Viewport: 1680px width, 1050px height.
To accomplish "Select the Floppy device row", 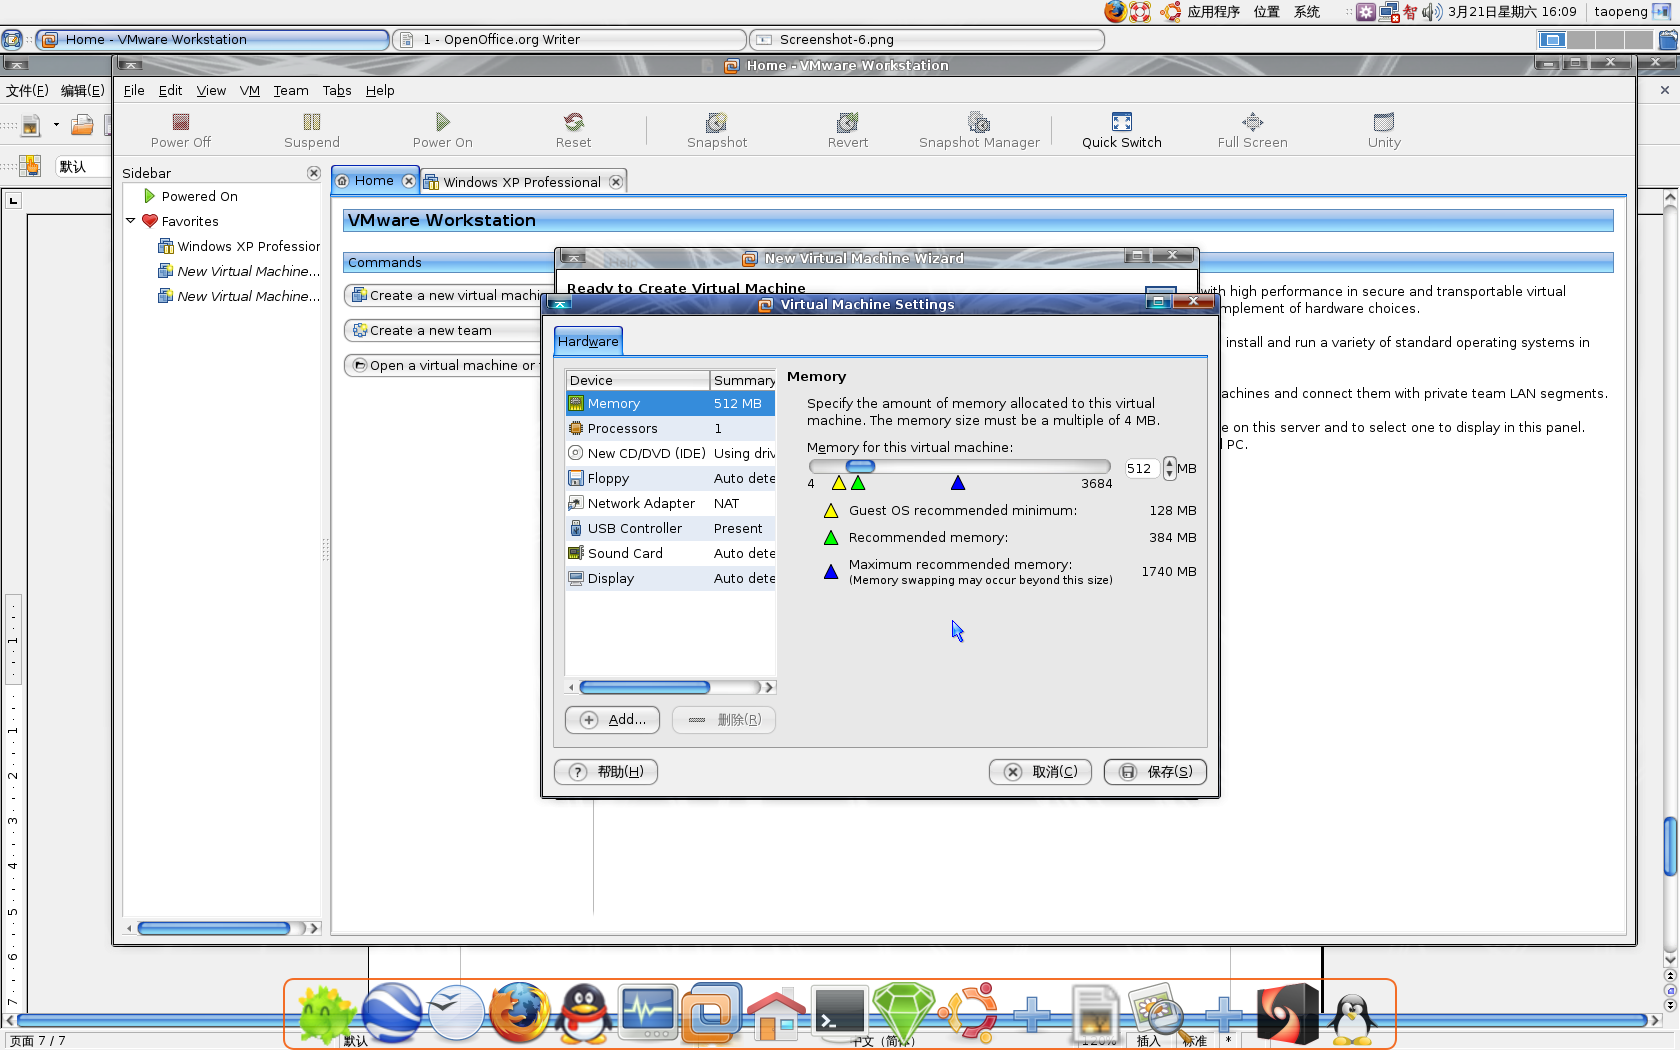I will (x=670, y=478).
